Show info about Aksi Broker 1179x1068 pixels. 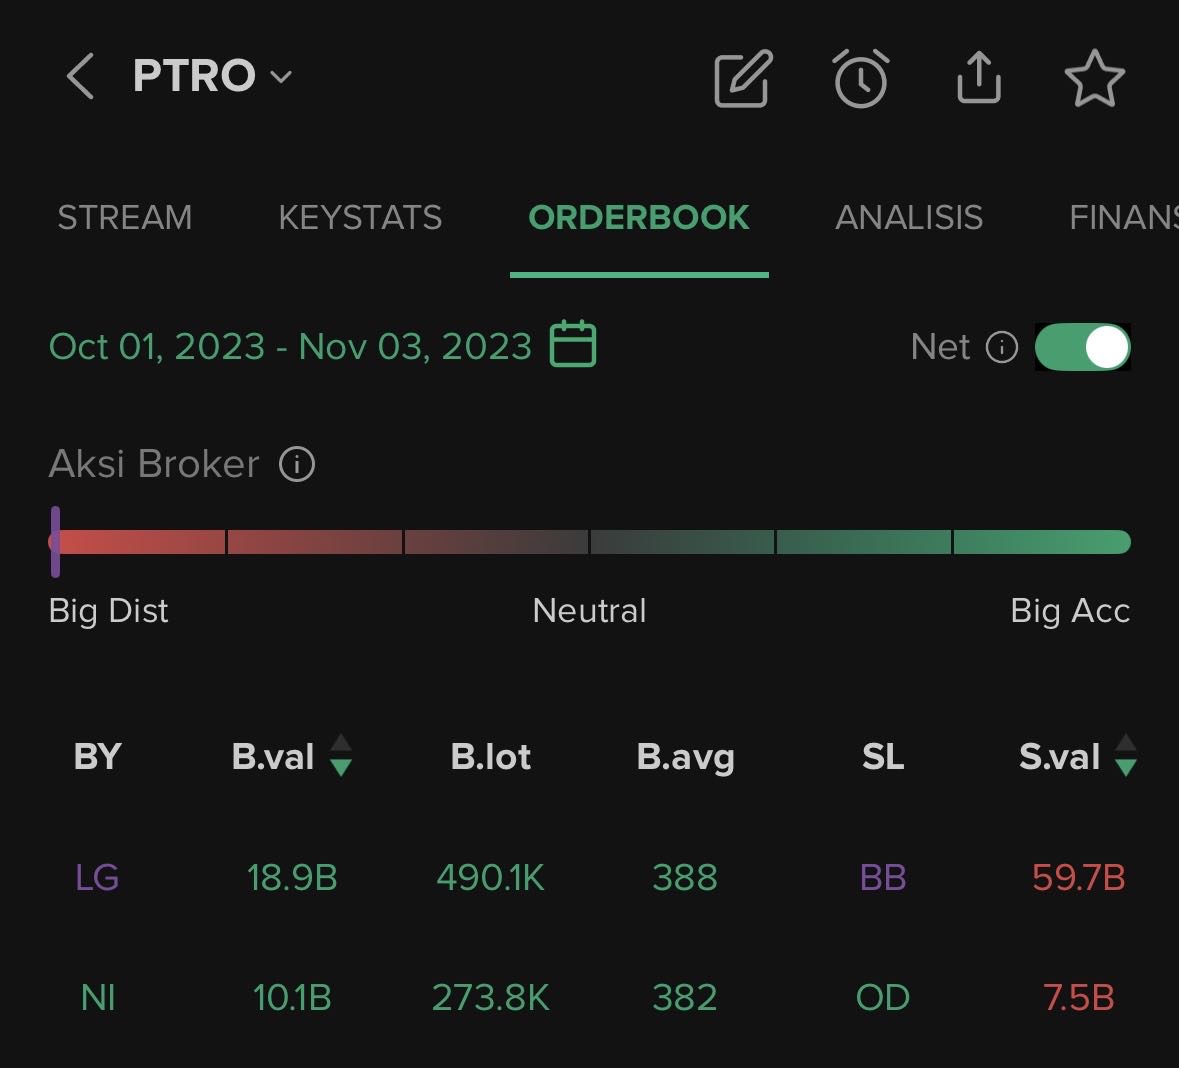(x=297, y=464)
